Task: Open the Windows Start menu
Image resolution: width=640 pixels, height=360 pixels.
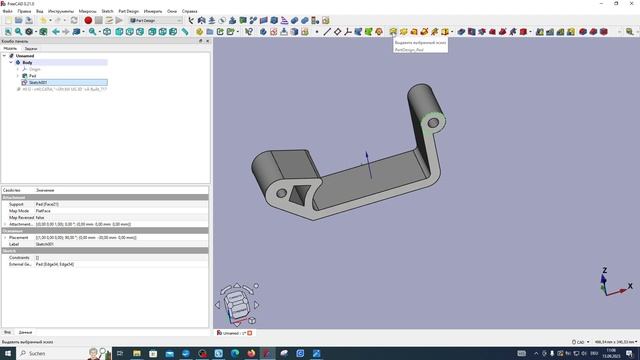Action: click(x=7, y=353)
